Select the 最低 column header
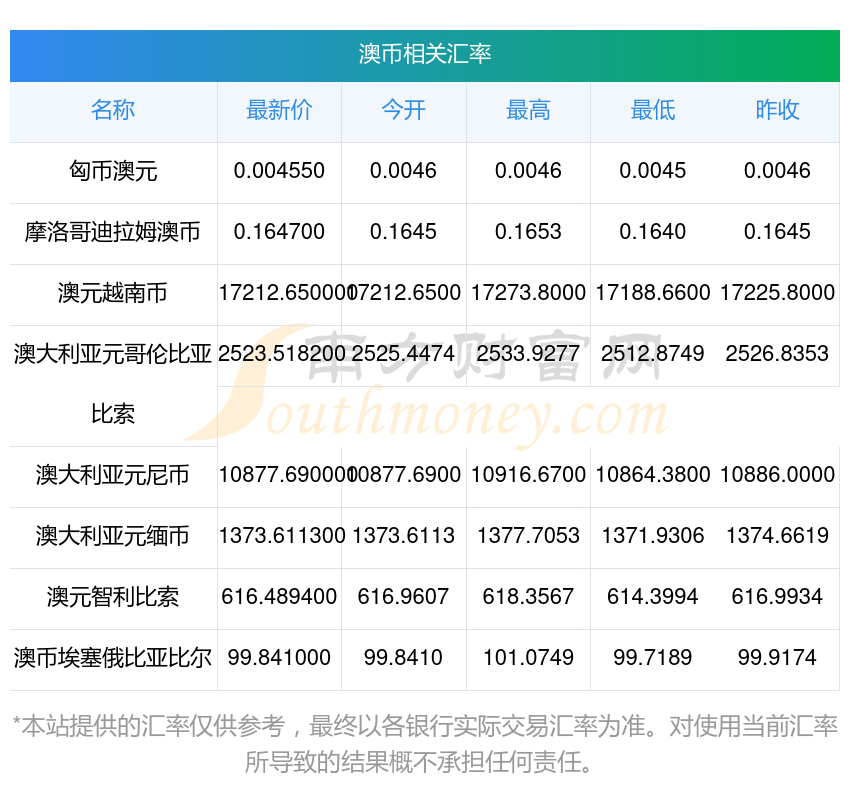850x793 pixels. point(652,111)
